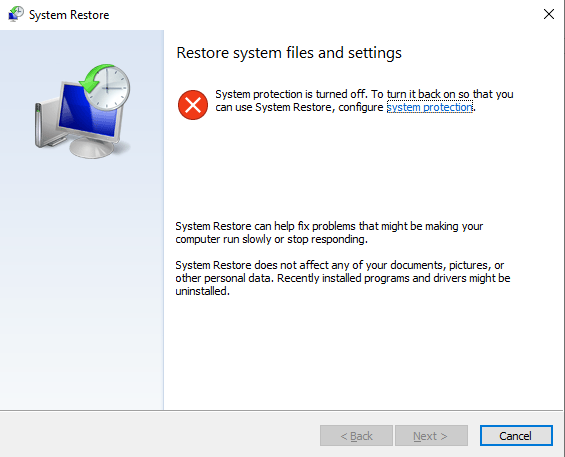Click the word 'uninstalled' in the last paragraph
This screenshot has width=565, height=457.
(x=201, y=291)
